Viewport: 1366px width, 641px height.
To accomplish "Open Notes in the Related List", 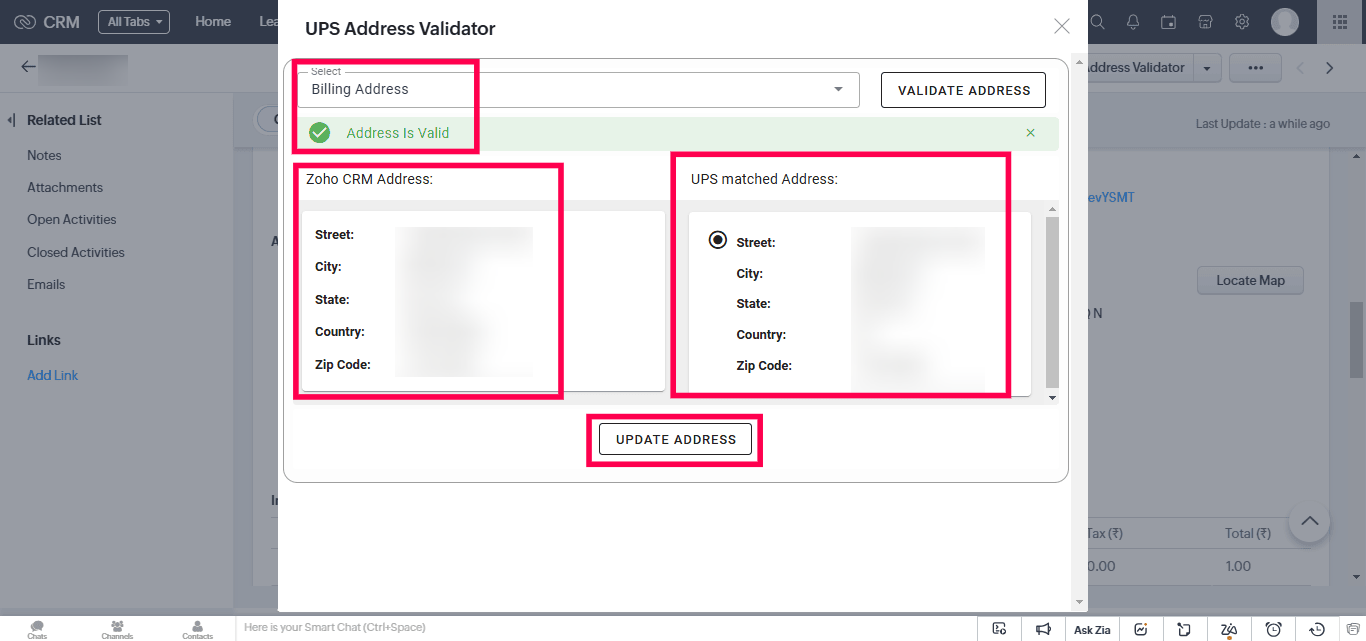I will pos(44,155).
